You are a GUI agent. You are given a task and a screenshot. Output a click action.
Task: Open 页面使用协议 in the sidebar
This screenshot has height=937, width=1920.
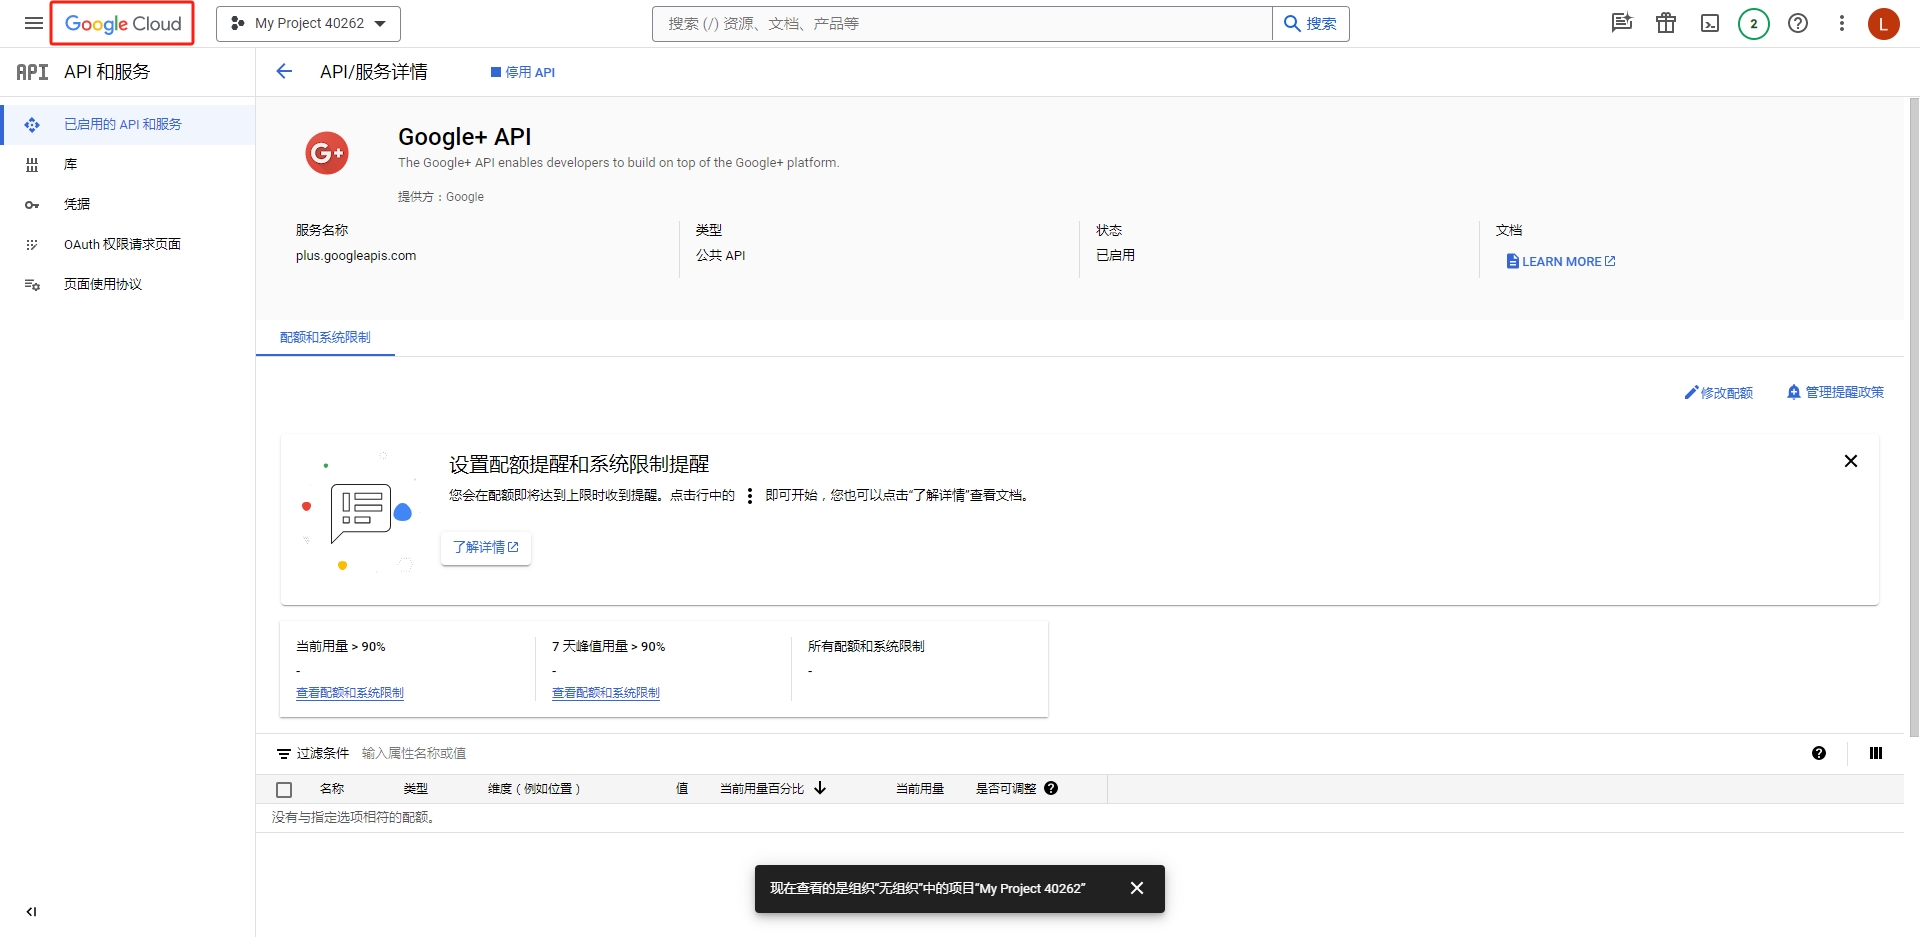pyautogui.click(x=128, y=284)
